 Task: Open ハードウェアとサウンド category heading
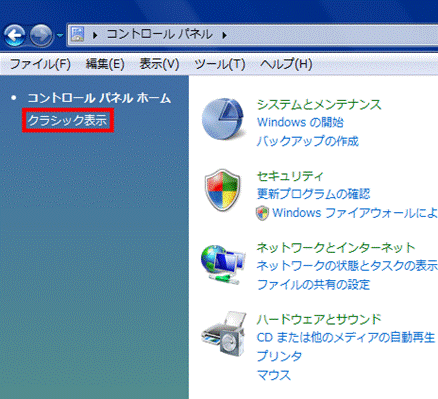[319, 319]
